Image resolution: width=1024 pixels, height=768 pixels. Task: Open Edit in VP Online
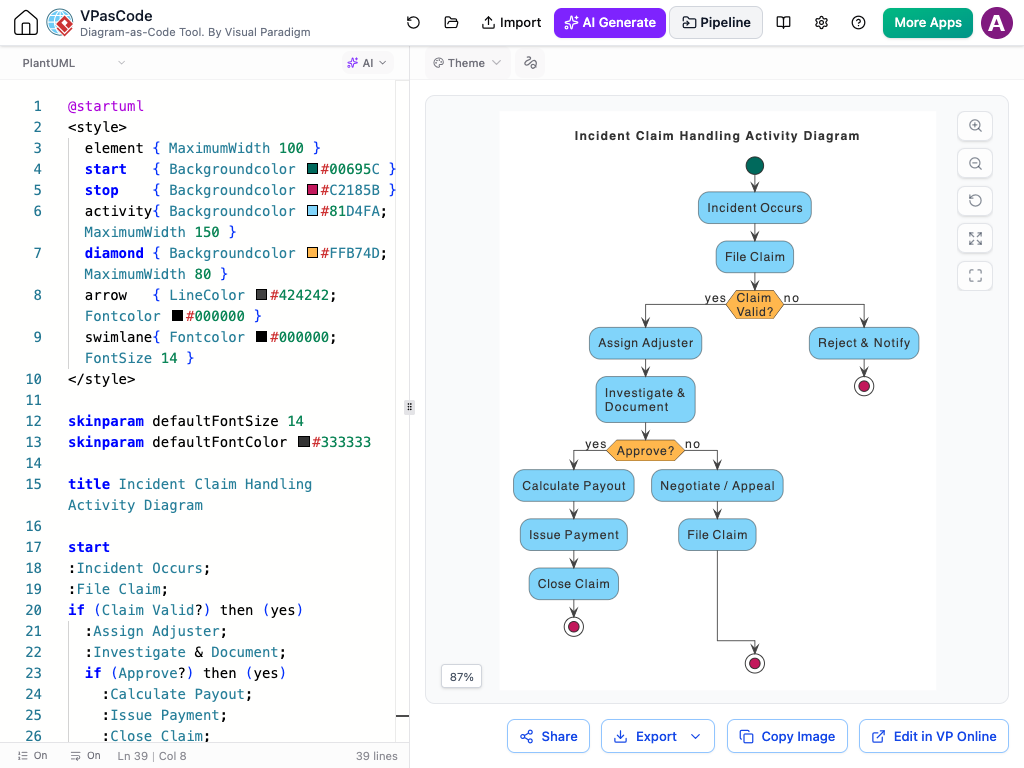[934, 737]
